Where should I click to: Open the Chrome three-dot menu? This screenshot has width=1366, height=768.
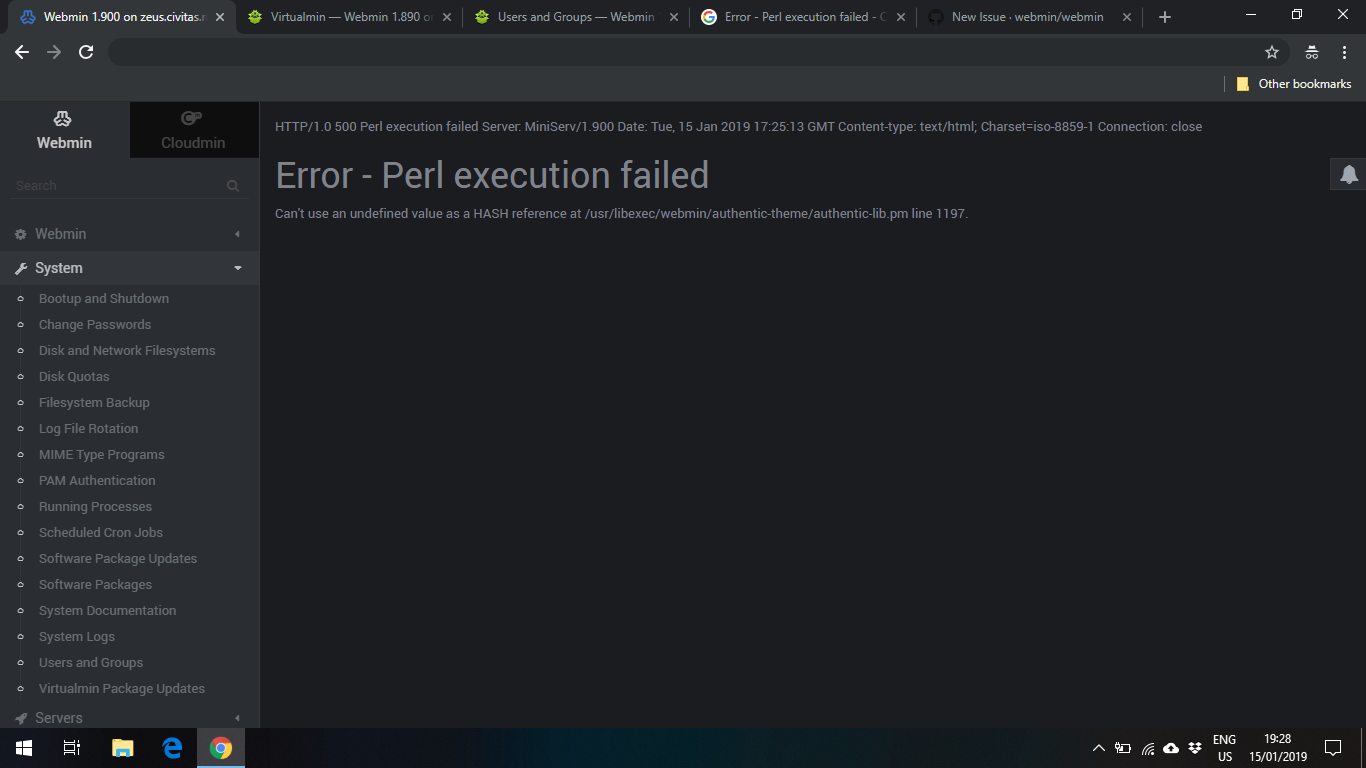[1345, 52]
